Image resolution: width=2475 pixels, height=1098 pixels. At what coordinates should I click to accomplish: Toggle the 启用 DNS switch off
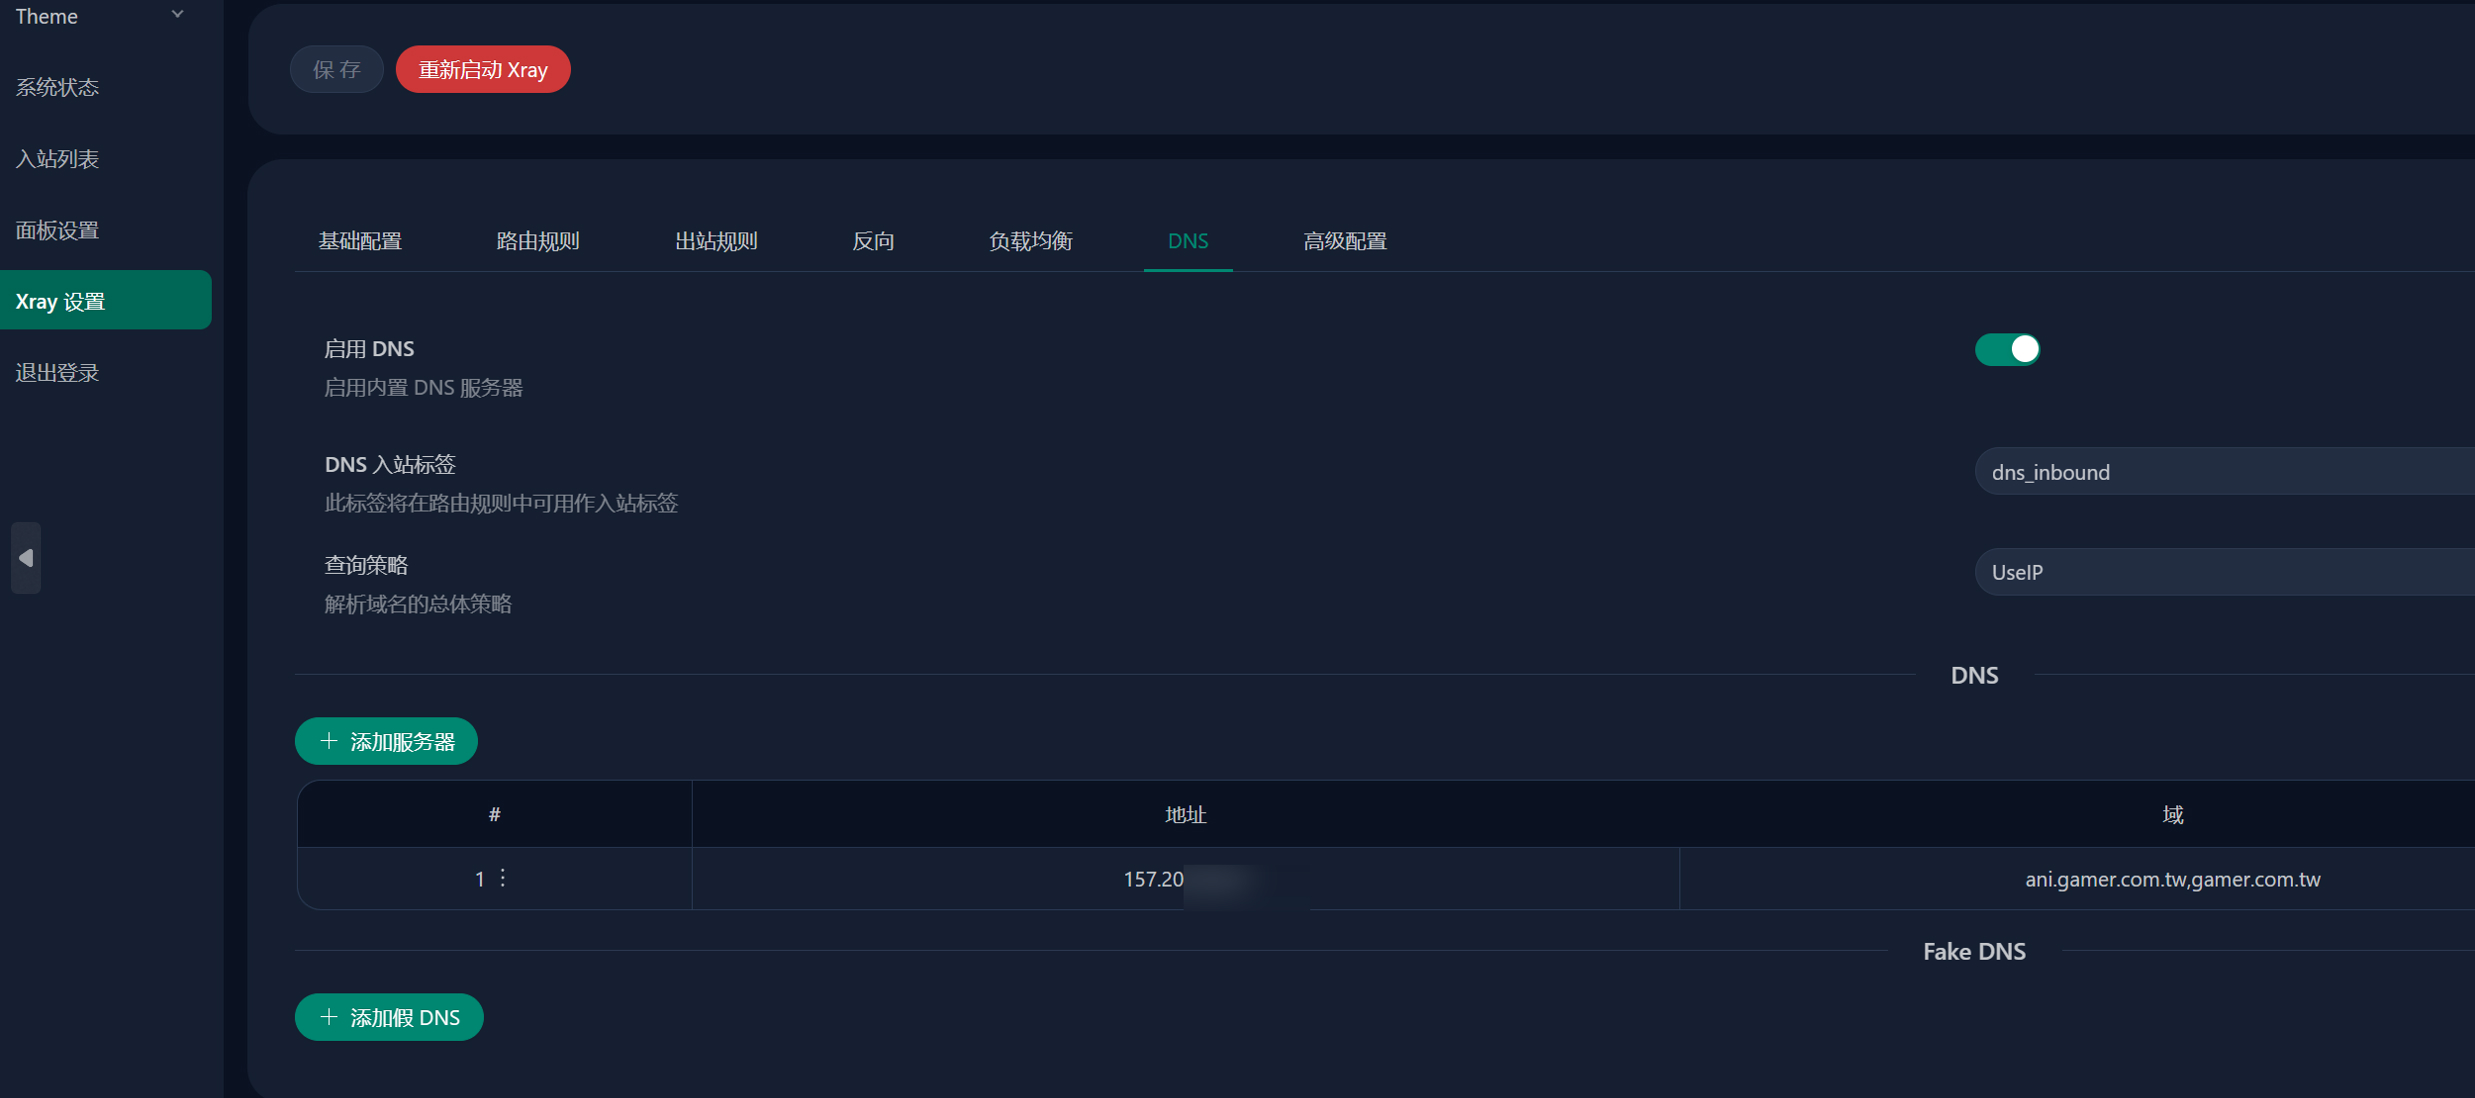click(2006, 349)
